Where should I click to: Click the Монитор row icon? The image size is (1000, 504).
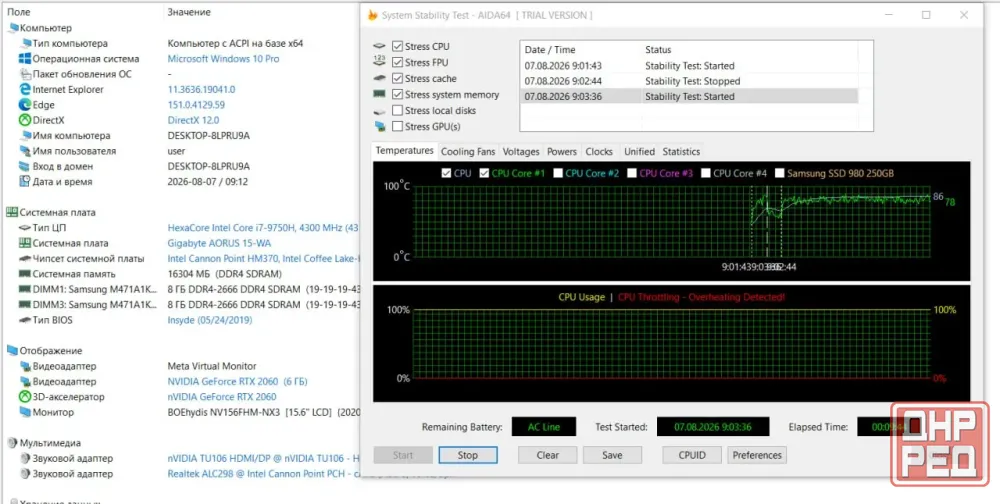pos(25,412)
